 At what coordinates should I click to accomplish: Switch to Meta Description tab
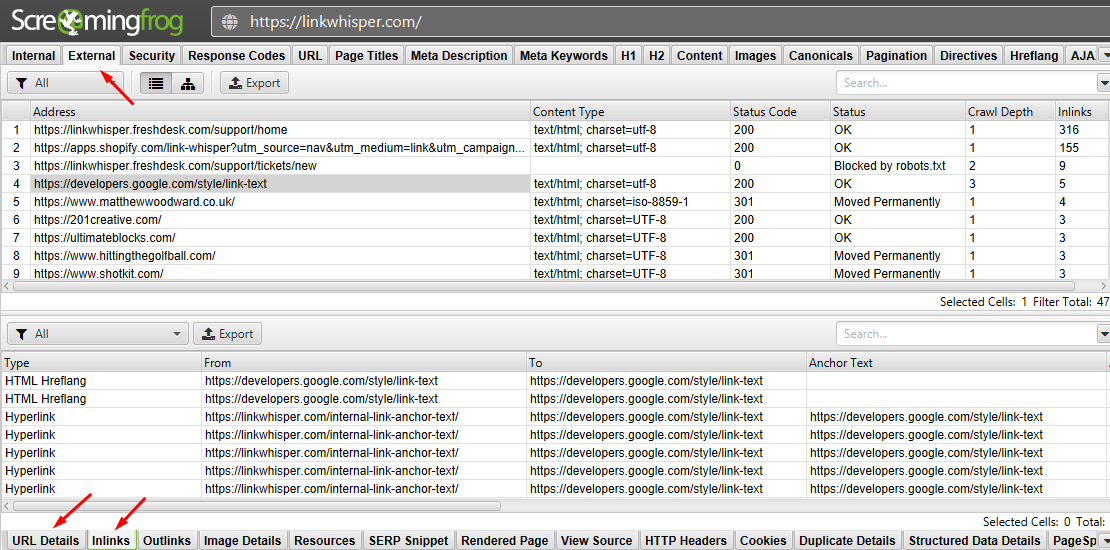[459, 56]
